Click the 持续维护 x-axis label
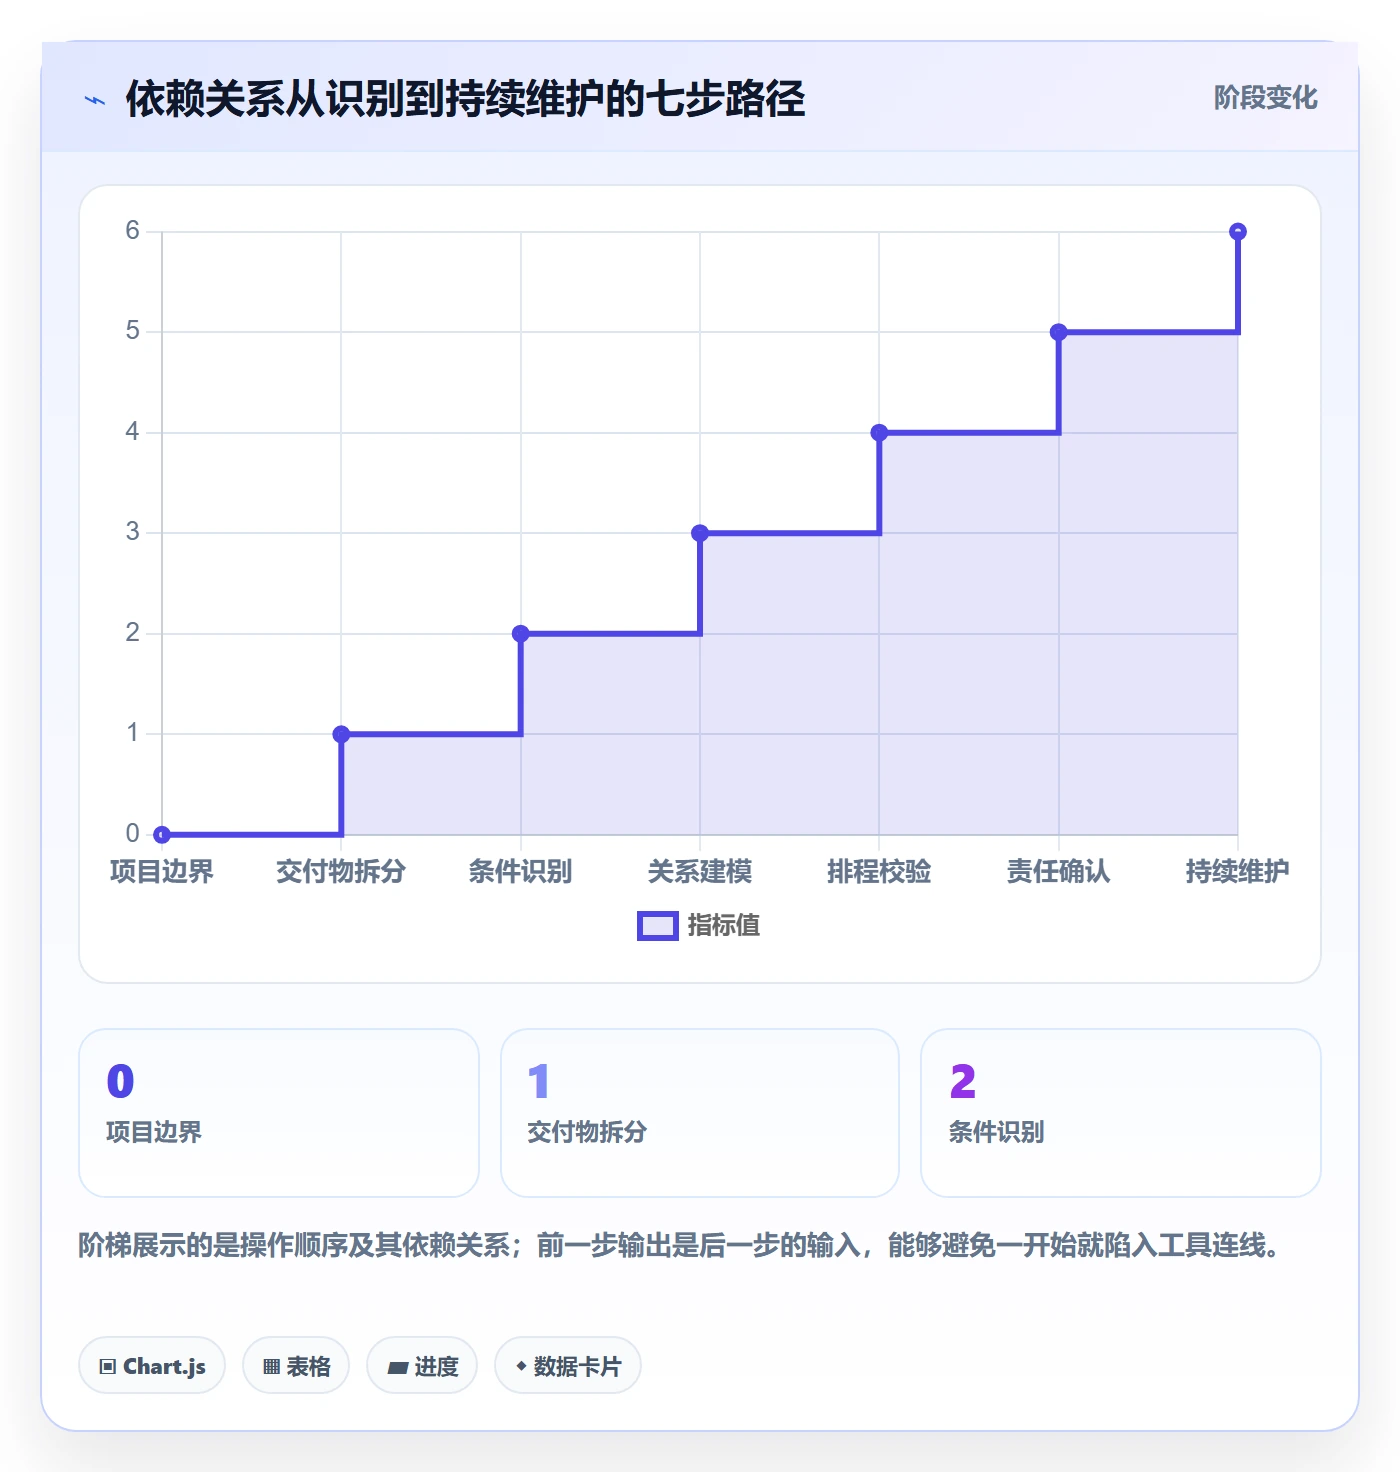The height and width of the screenshot is (1472, 1400). click(x=1238, y=871)
